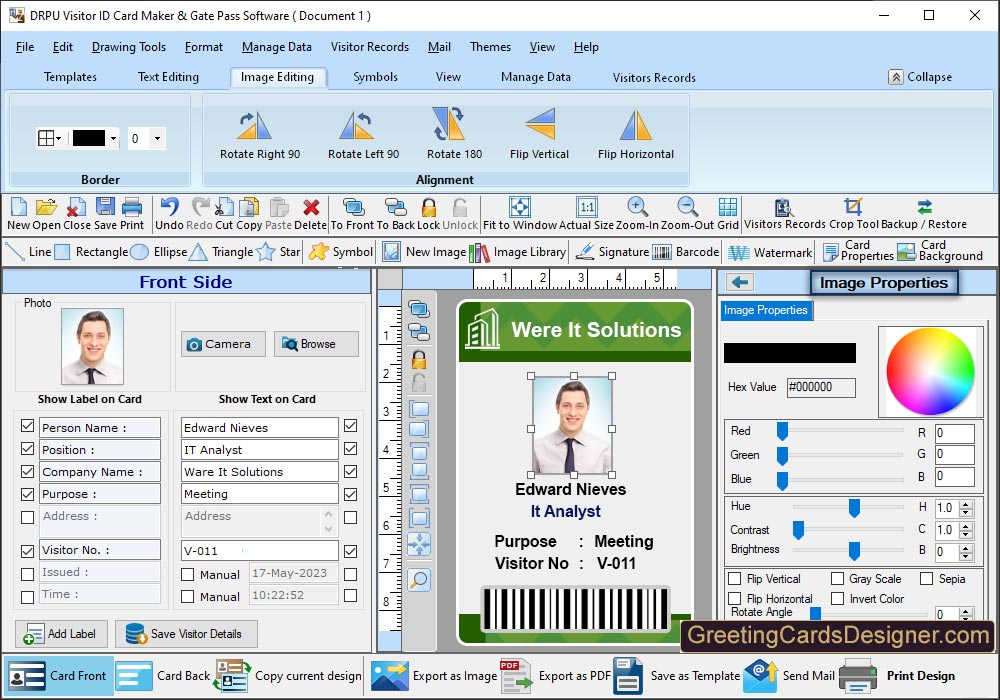Screen dimensions: 1000x700
Task: Click the Flip Horizontal ribbon icon
Action: point(636,125)
